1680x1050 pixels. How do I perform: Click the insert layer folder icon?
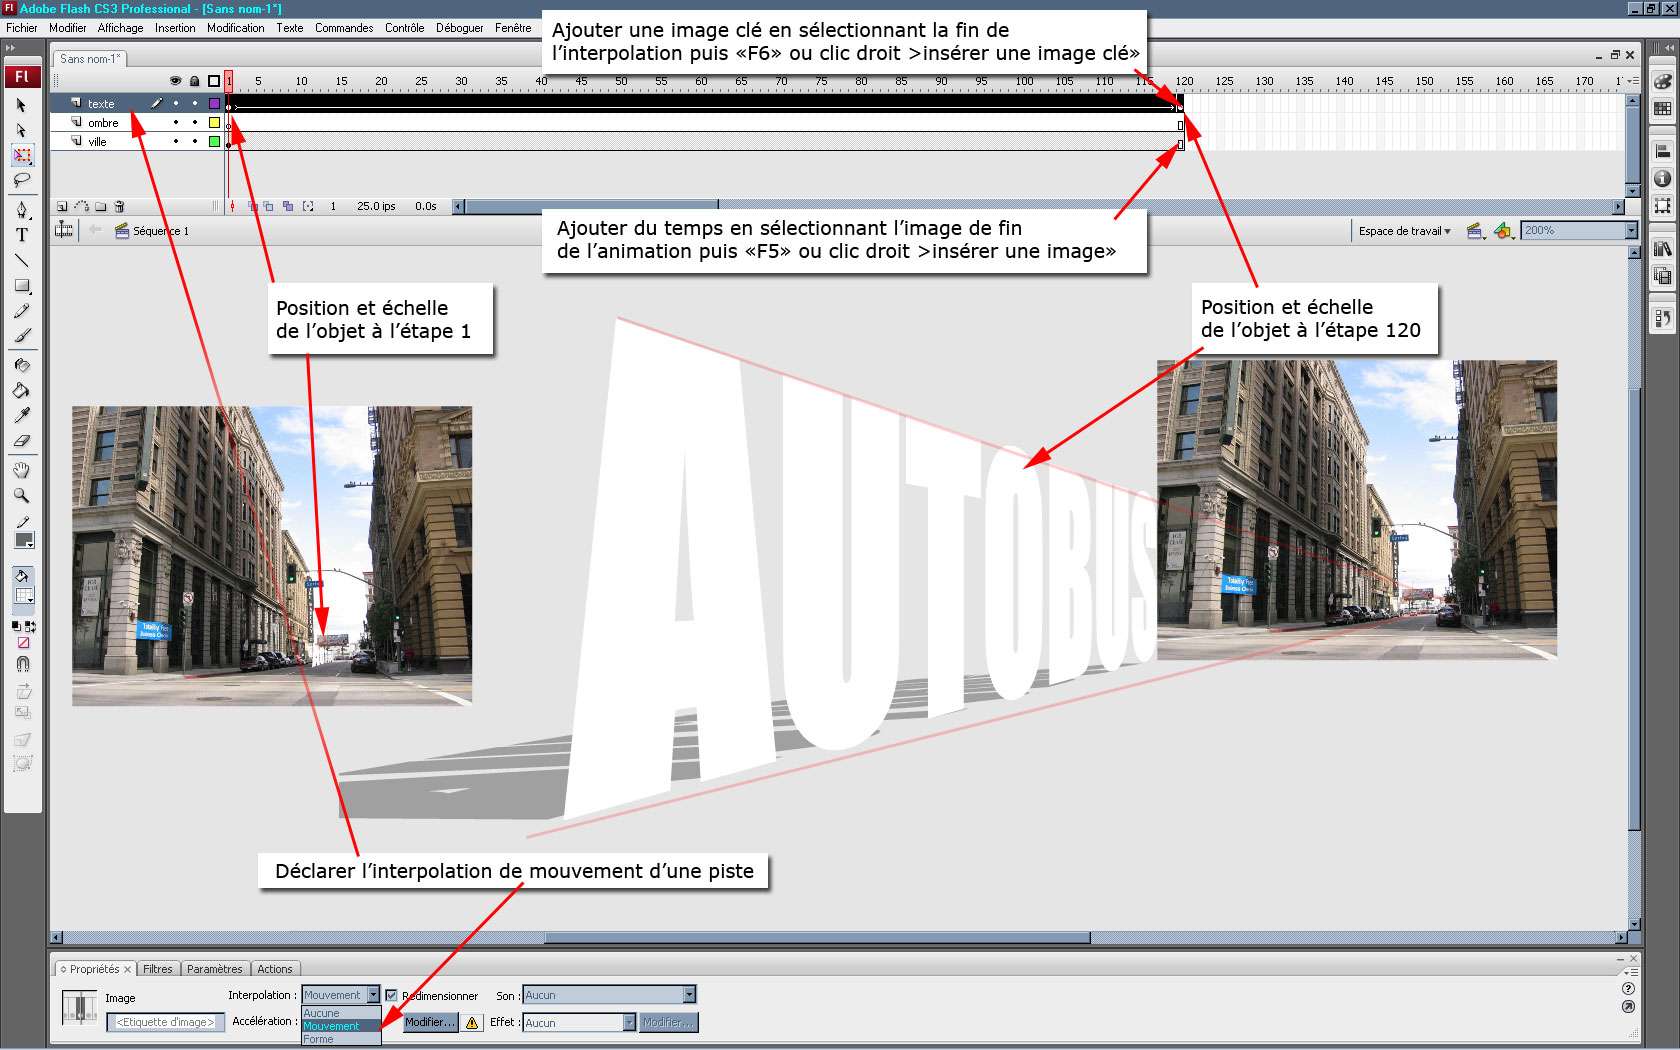[100, 207]
